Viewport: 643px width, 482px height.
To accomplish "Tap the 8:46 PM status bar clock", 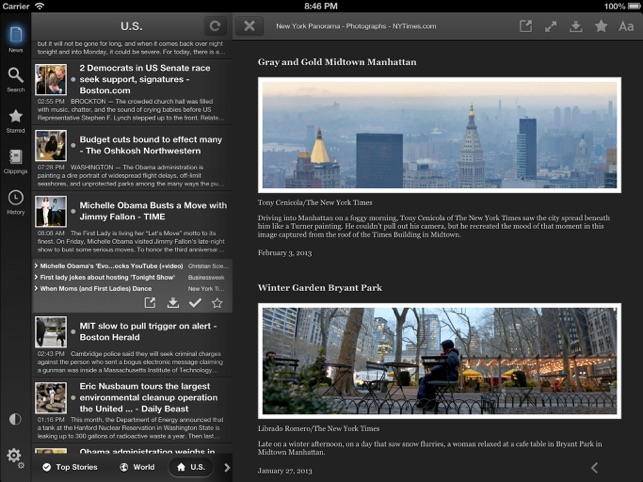I will pyautogui.click(x=321, y=6).
